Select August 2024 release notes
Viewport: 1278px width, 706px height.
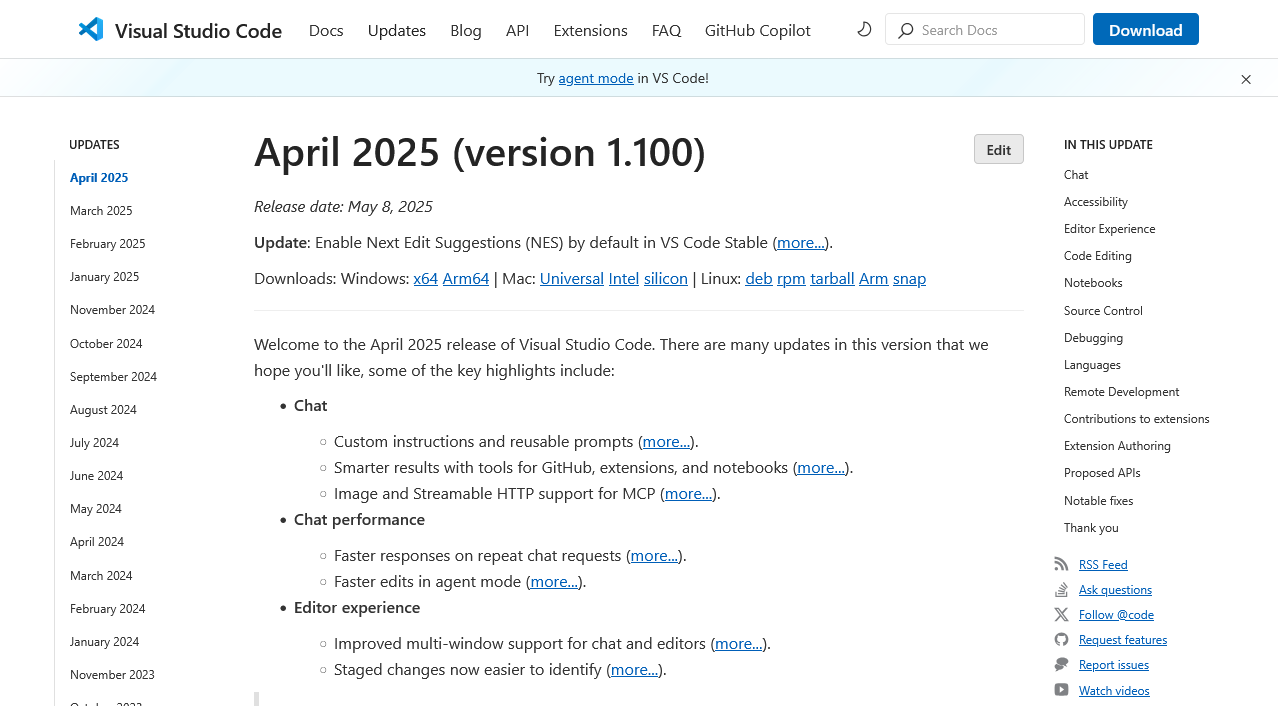(104, 410)
